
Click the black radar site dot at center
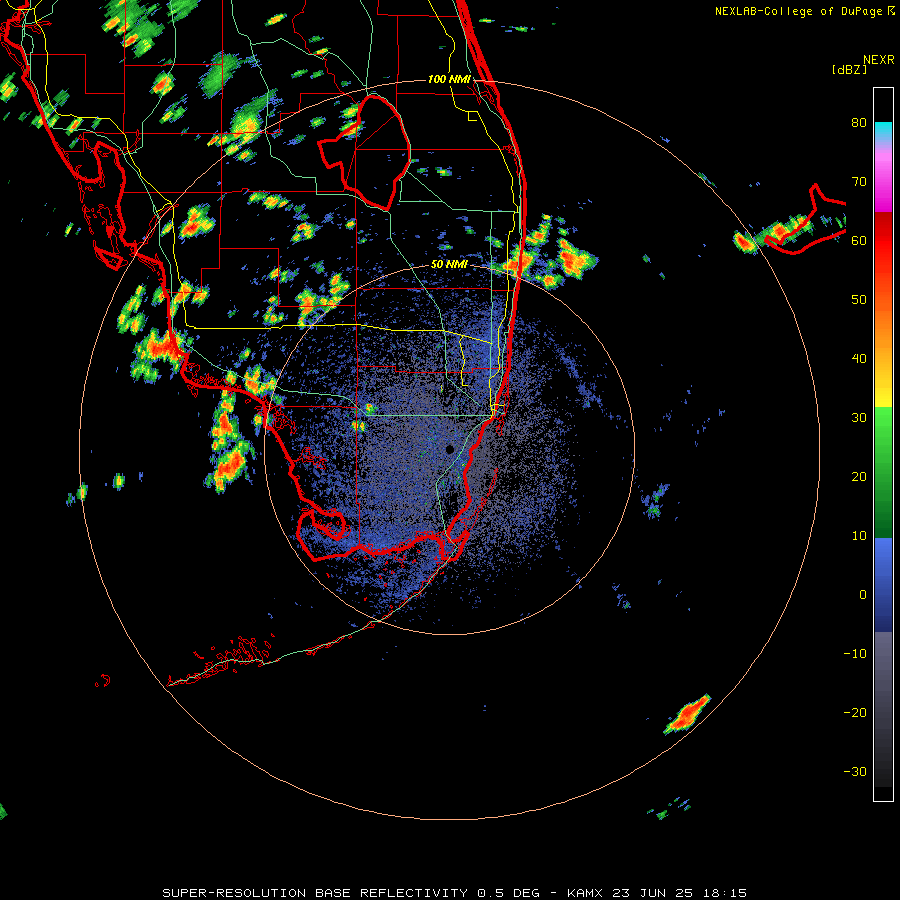point(450,449)
